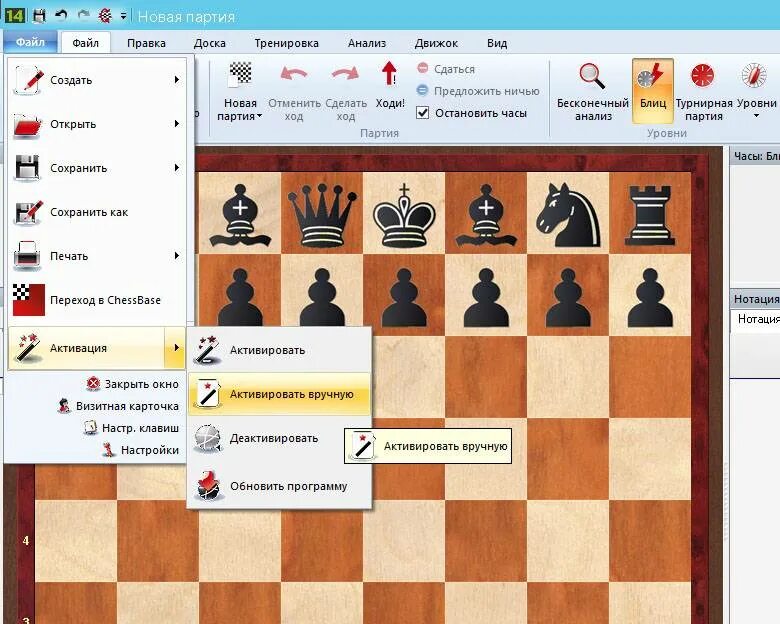Image resolution: width=780 pixels, height=624 pixels.
Task: Click the Сделать ход arrow icon
Action: [x=345, y=75]
